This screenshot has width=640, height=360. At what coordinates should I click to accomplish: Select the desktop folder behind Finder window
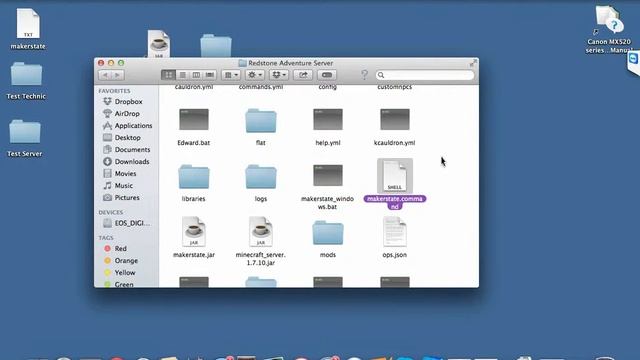[x=216, y=46]
